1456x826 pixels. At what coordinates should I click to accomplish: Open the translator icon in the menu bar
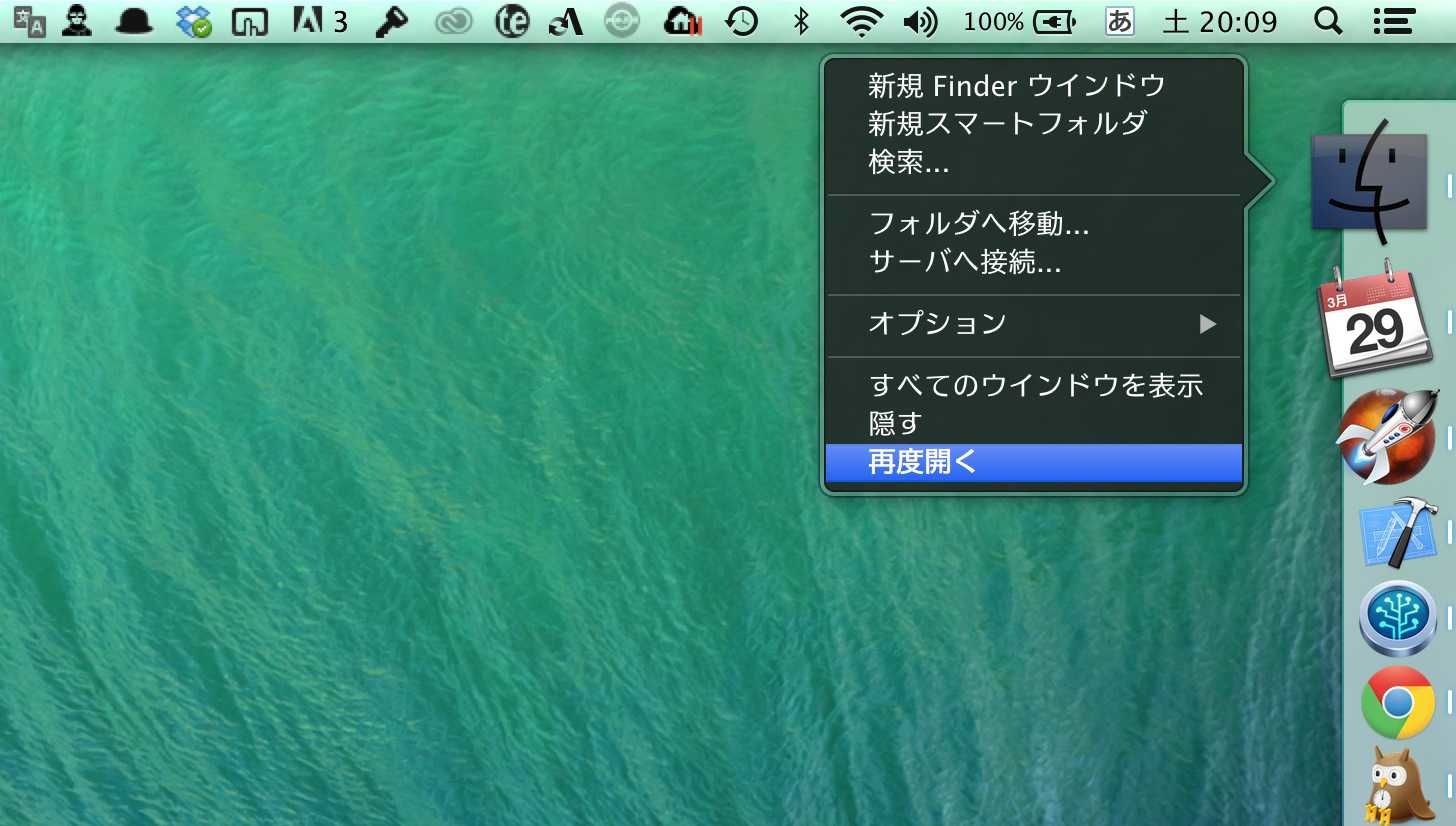[x=29, y=21]
